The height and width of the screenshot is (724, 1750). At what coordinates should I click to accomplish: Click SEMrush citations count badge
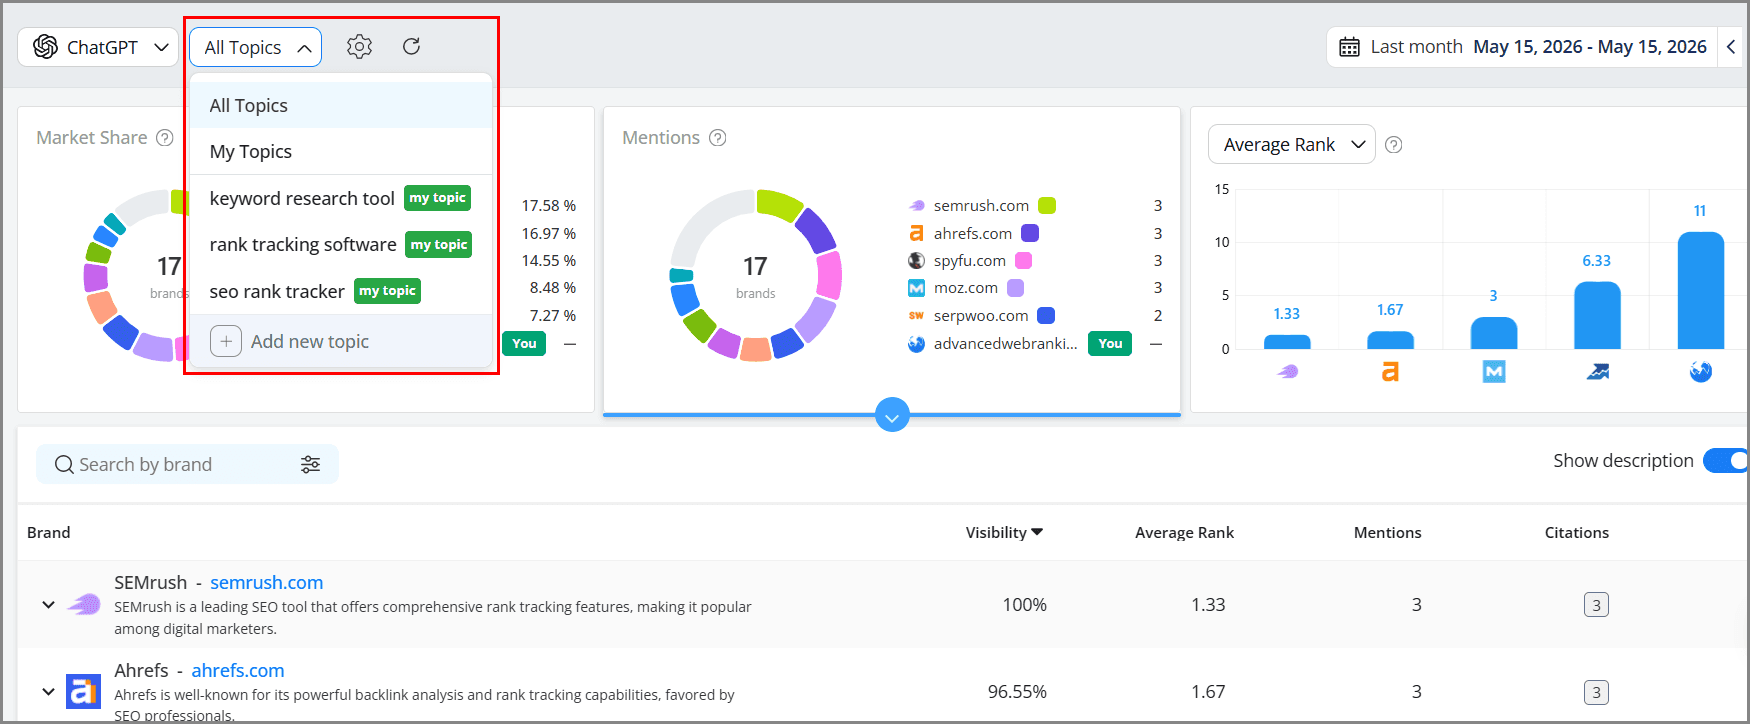point(1596,605)
